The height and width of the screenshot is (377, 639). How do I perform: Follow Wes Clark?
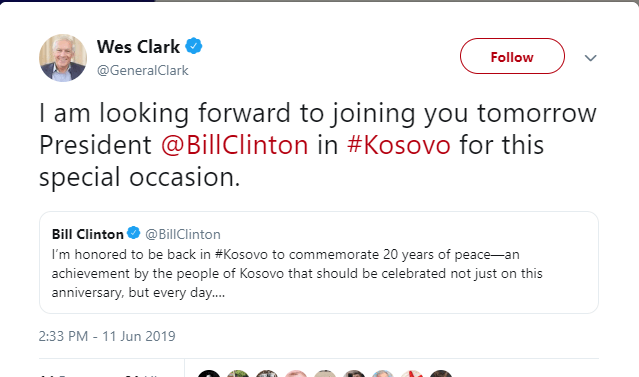[512, 56]
